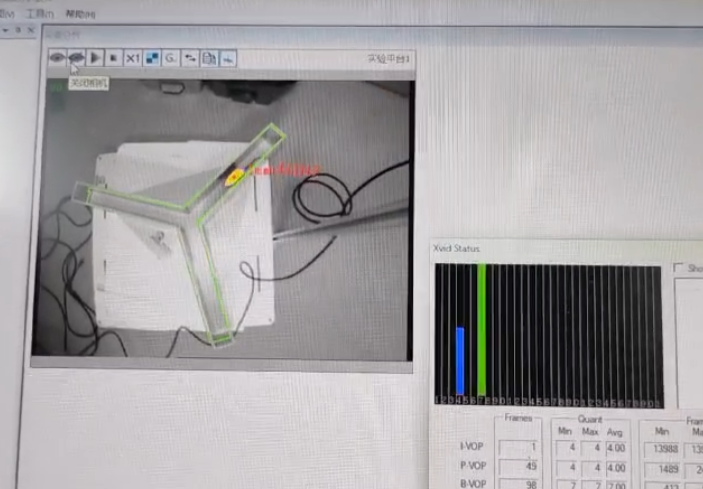Toggle the Show checkbox in Xvid Status
The width and height of the screenshot is (703, 489).
point(680,268)
